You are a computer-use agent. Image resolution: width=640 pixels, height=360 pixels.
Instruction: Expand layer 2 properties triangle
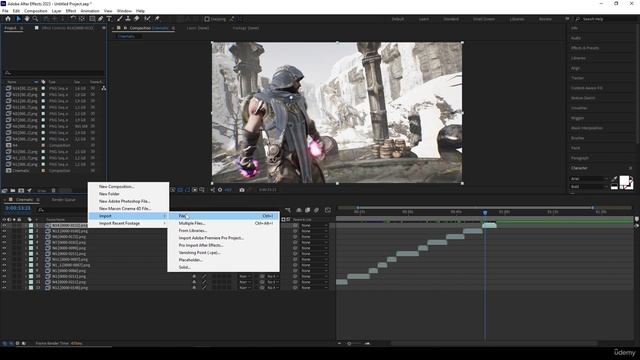point(26,231)
